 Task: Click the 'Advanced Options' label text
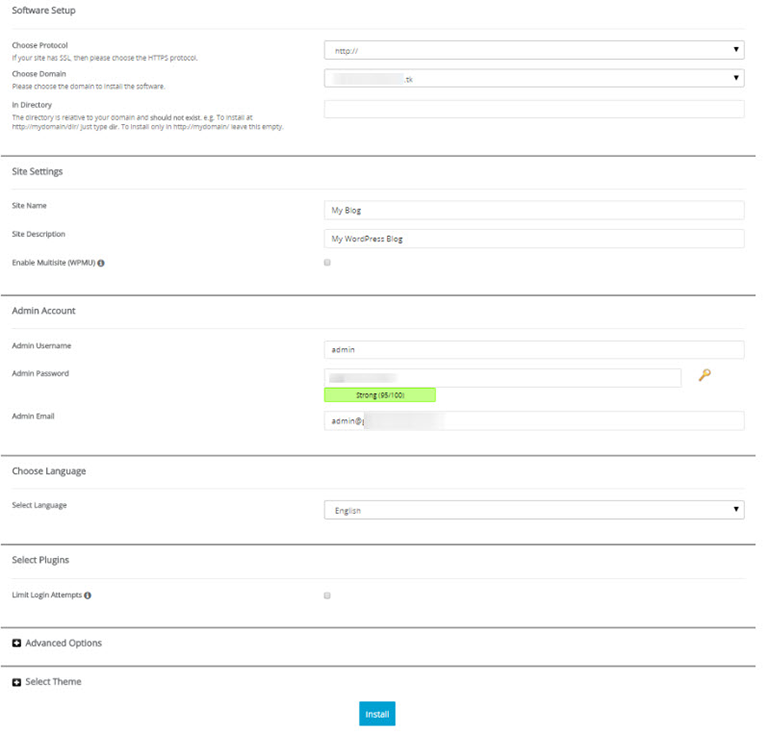tap(63, 643)
